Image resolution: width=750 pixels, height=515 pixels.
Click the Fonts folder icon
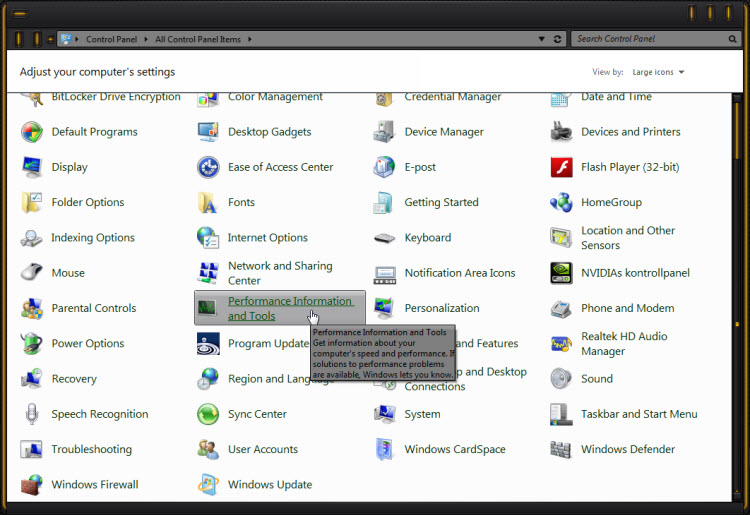pyautogui.click(x=208, y=202)
